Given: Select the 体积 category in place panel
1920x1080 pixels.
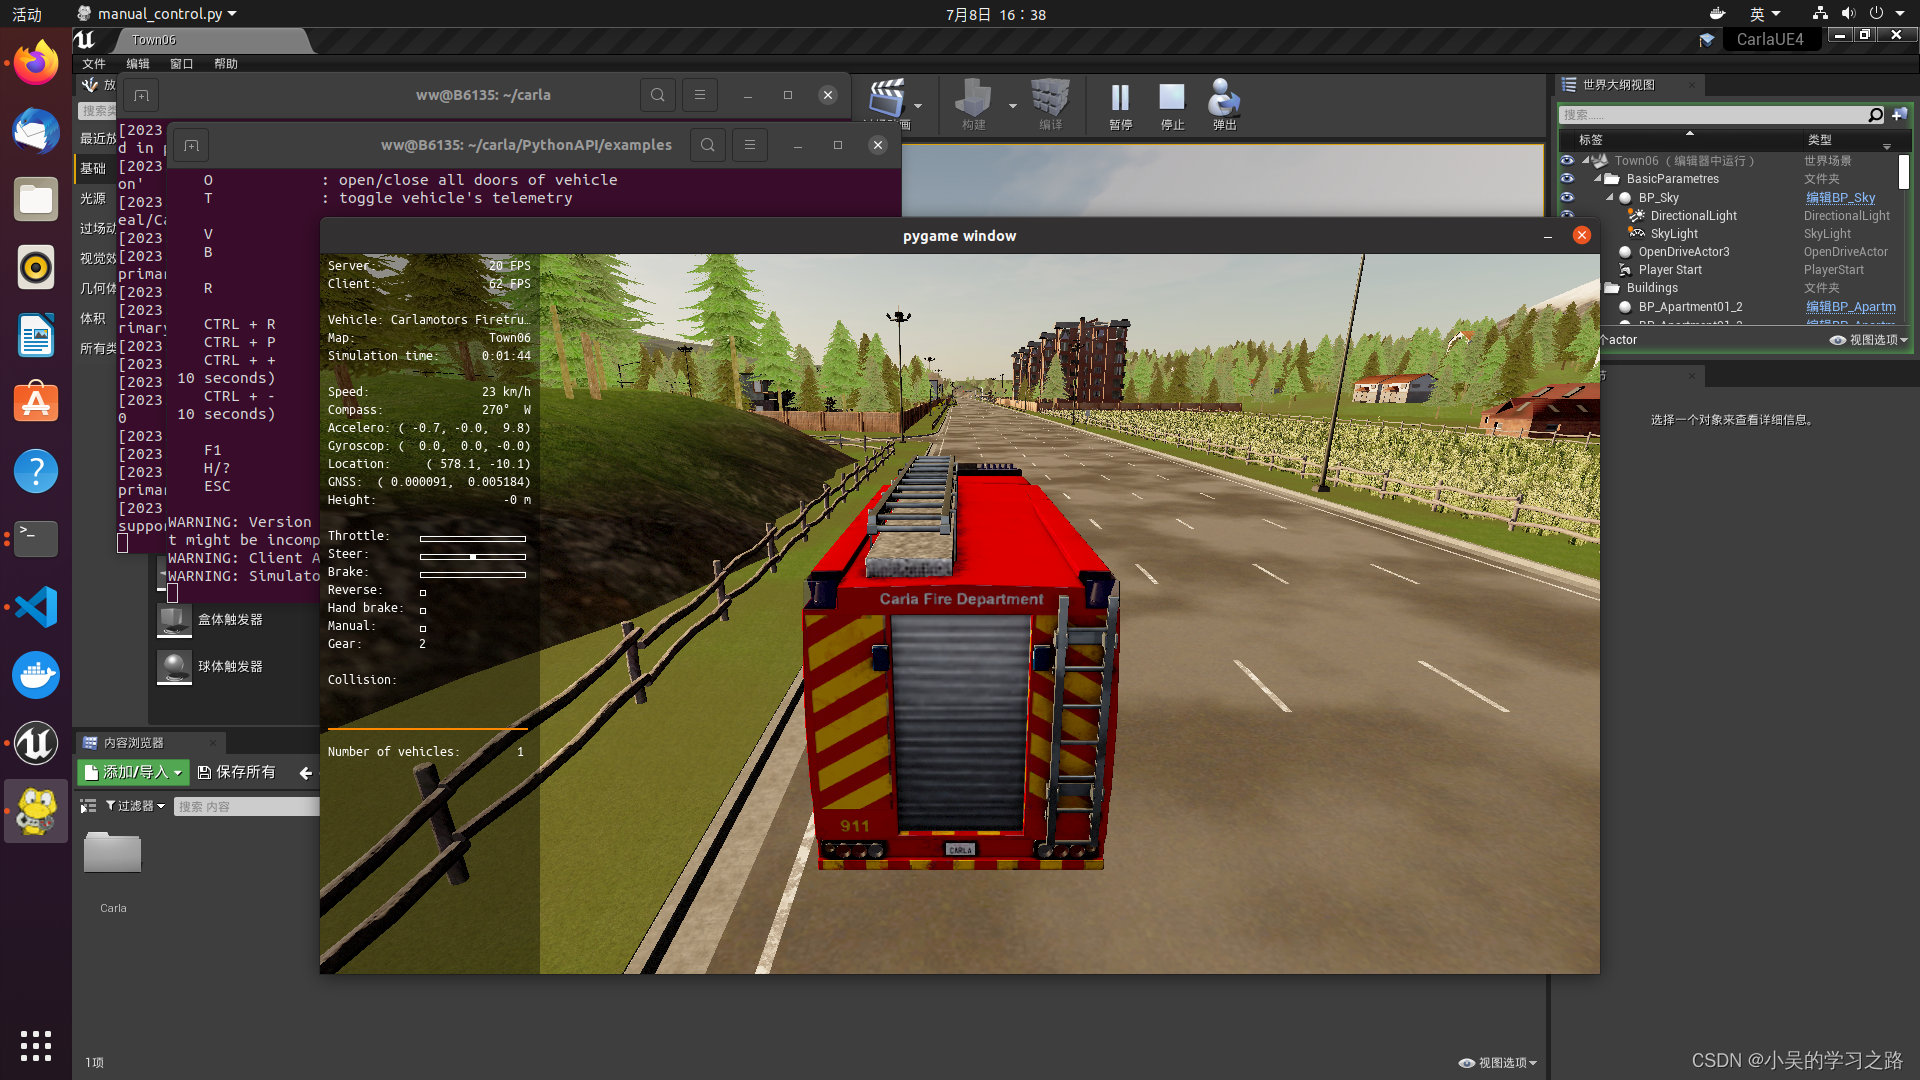Looking at the screenshot, I should [93, 319].
